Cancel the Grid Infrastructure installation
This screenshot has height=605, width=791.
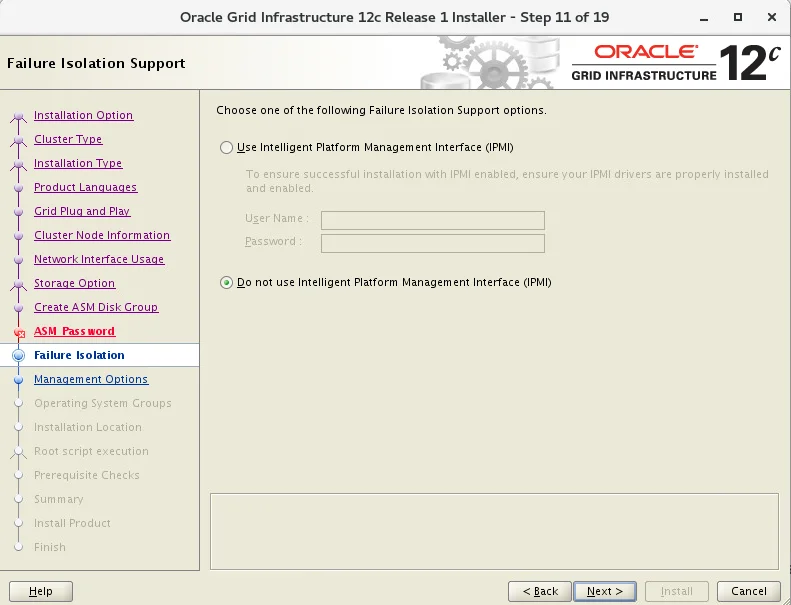(749, 591)
